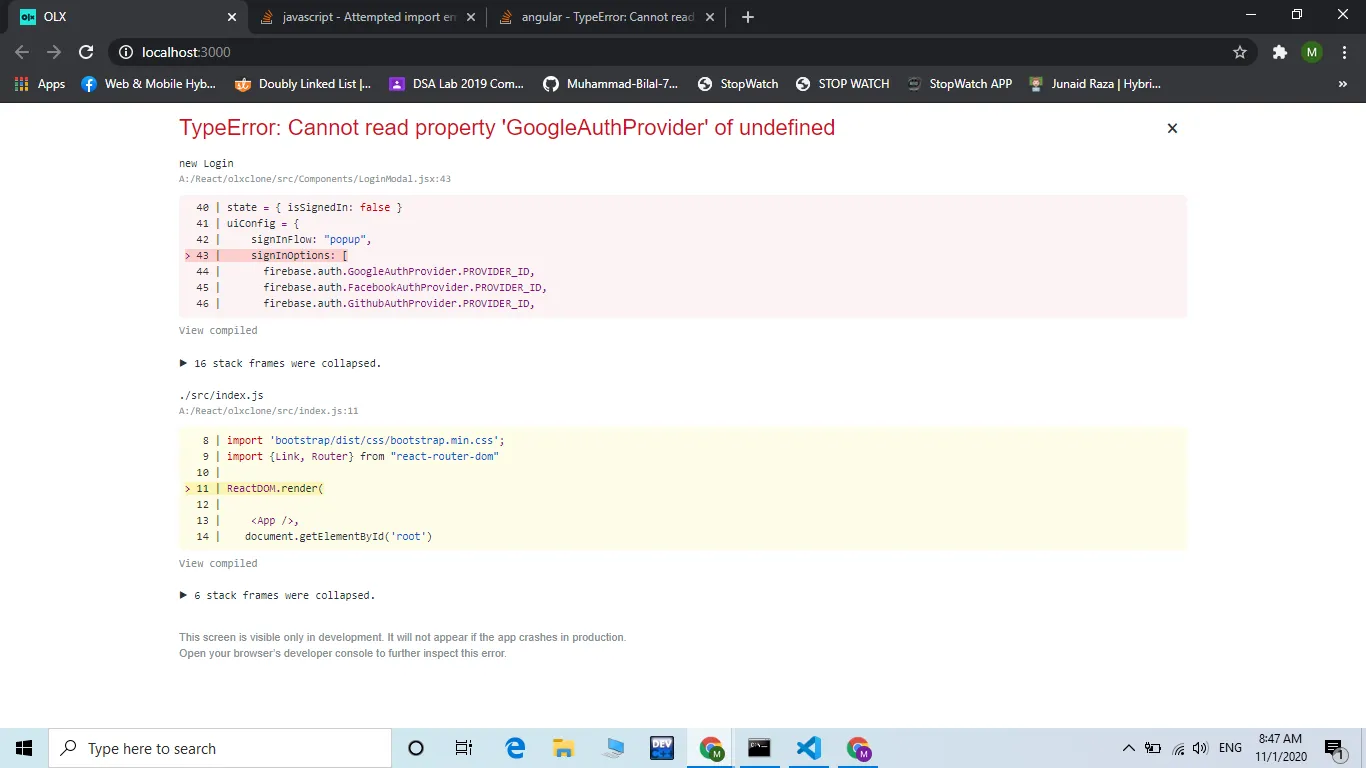Screen dimensions: 1366x768
Task: Click the document.getElementById('root') line
Action: tap(338, 536)
